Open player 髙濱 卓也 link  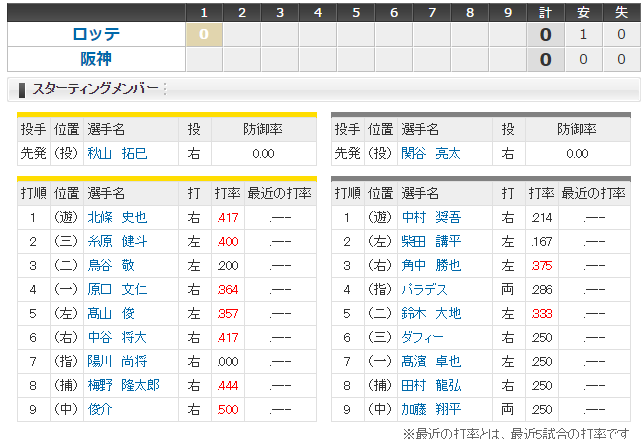click(431, 361)
